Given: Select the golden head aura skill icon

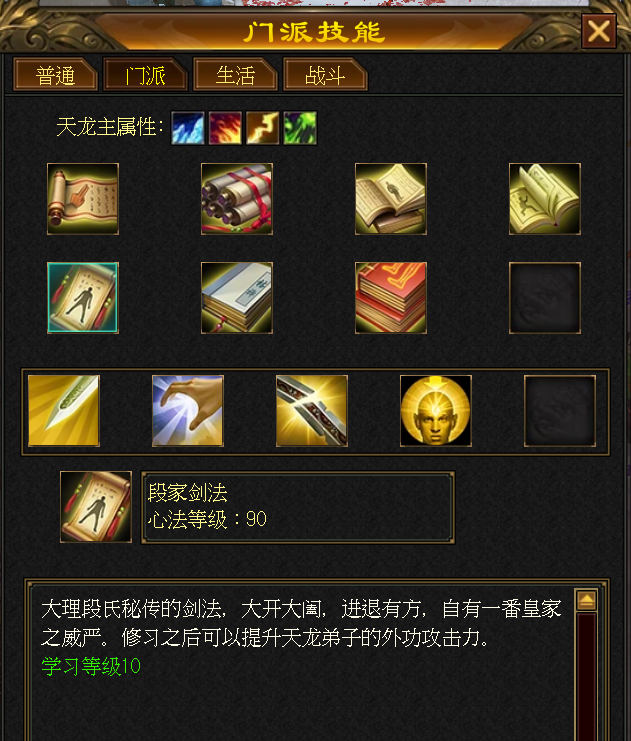Looking at the screenshot, I should point(436,411).
